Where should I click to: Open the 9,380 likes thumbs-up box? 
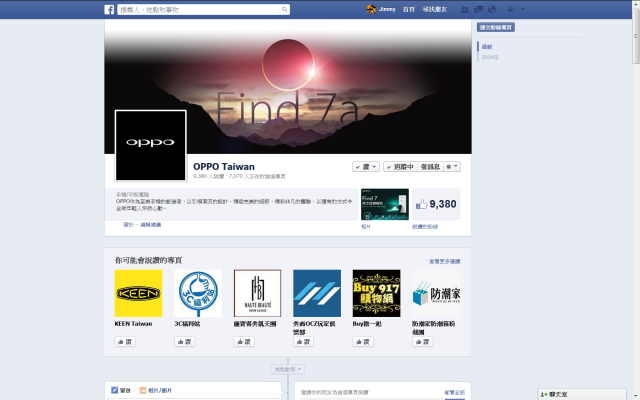(436, 204)
